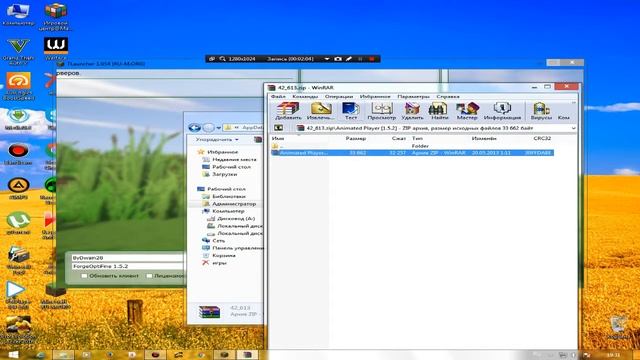Click the Windows Start button on taskbar
Viewport: 640px width, 360px height.
coord(13,355)
